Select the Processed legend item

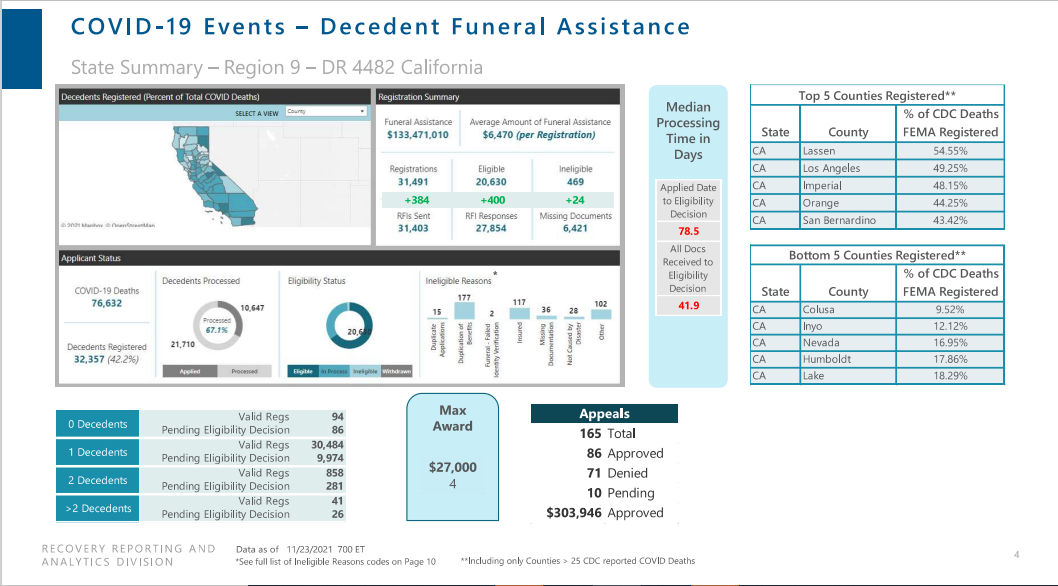[244, 371]
